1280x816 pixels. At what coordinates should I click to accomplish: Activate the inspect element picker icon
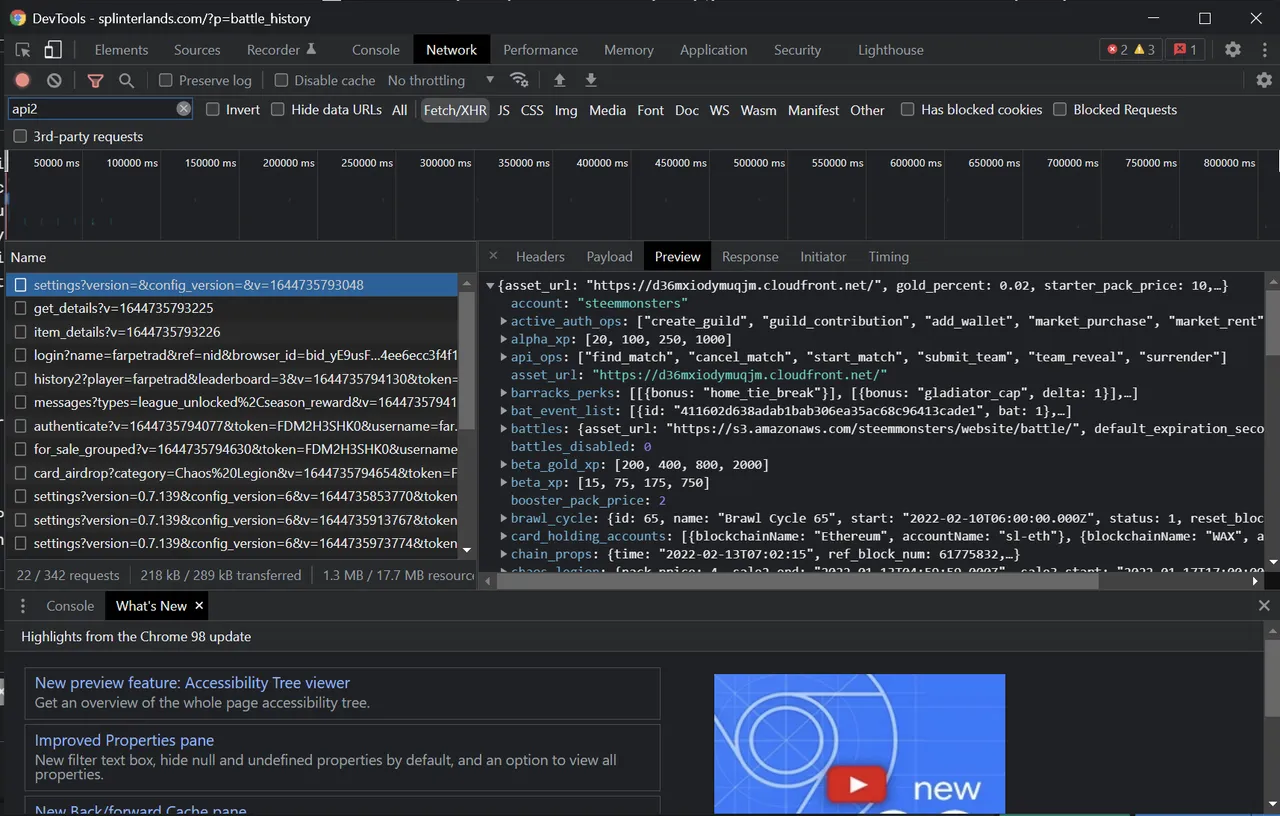[x=22, y=50]
